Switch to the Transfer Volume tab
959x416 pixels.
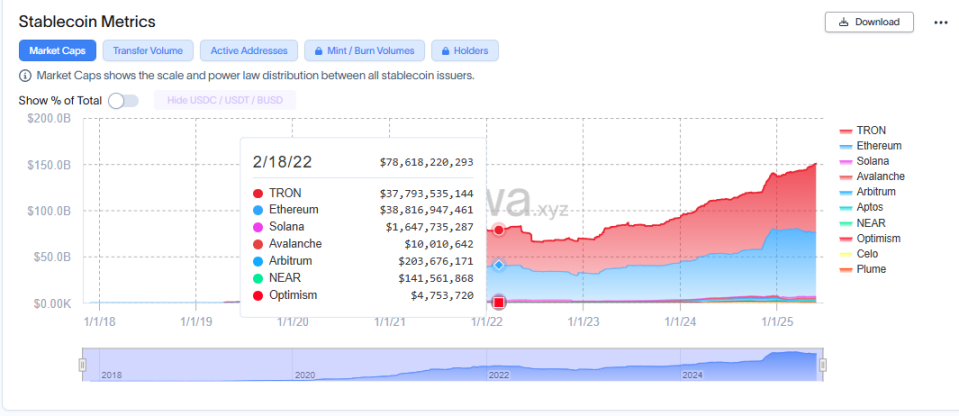147,50
